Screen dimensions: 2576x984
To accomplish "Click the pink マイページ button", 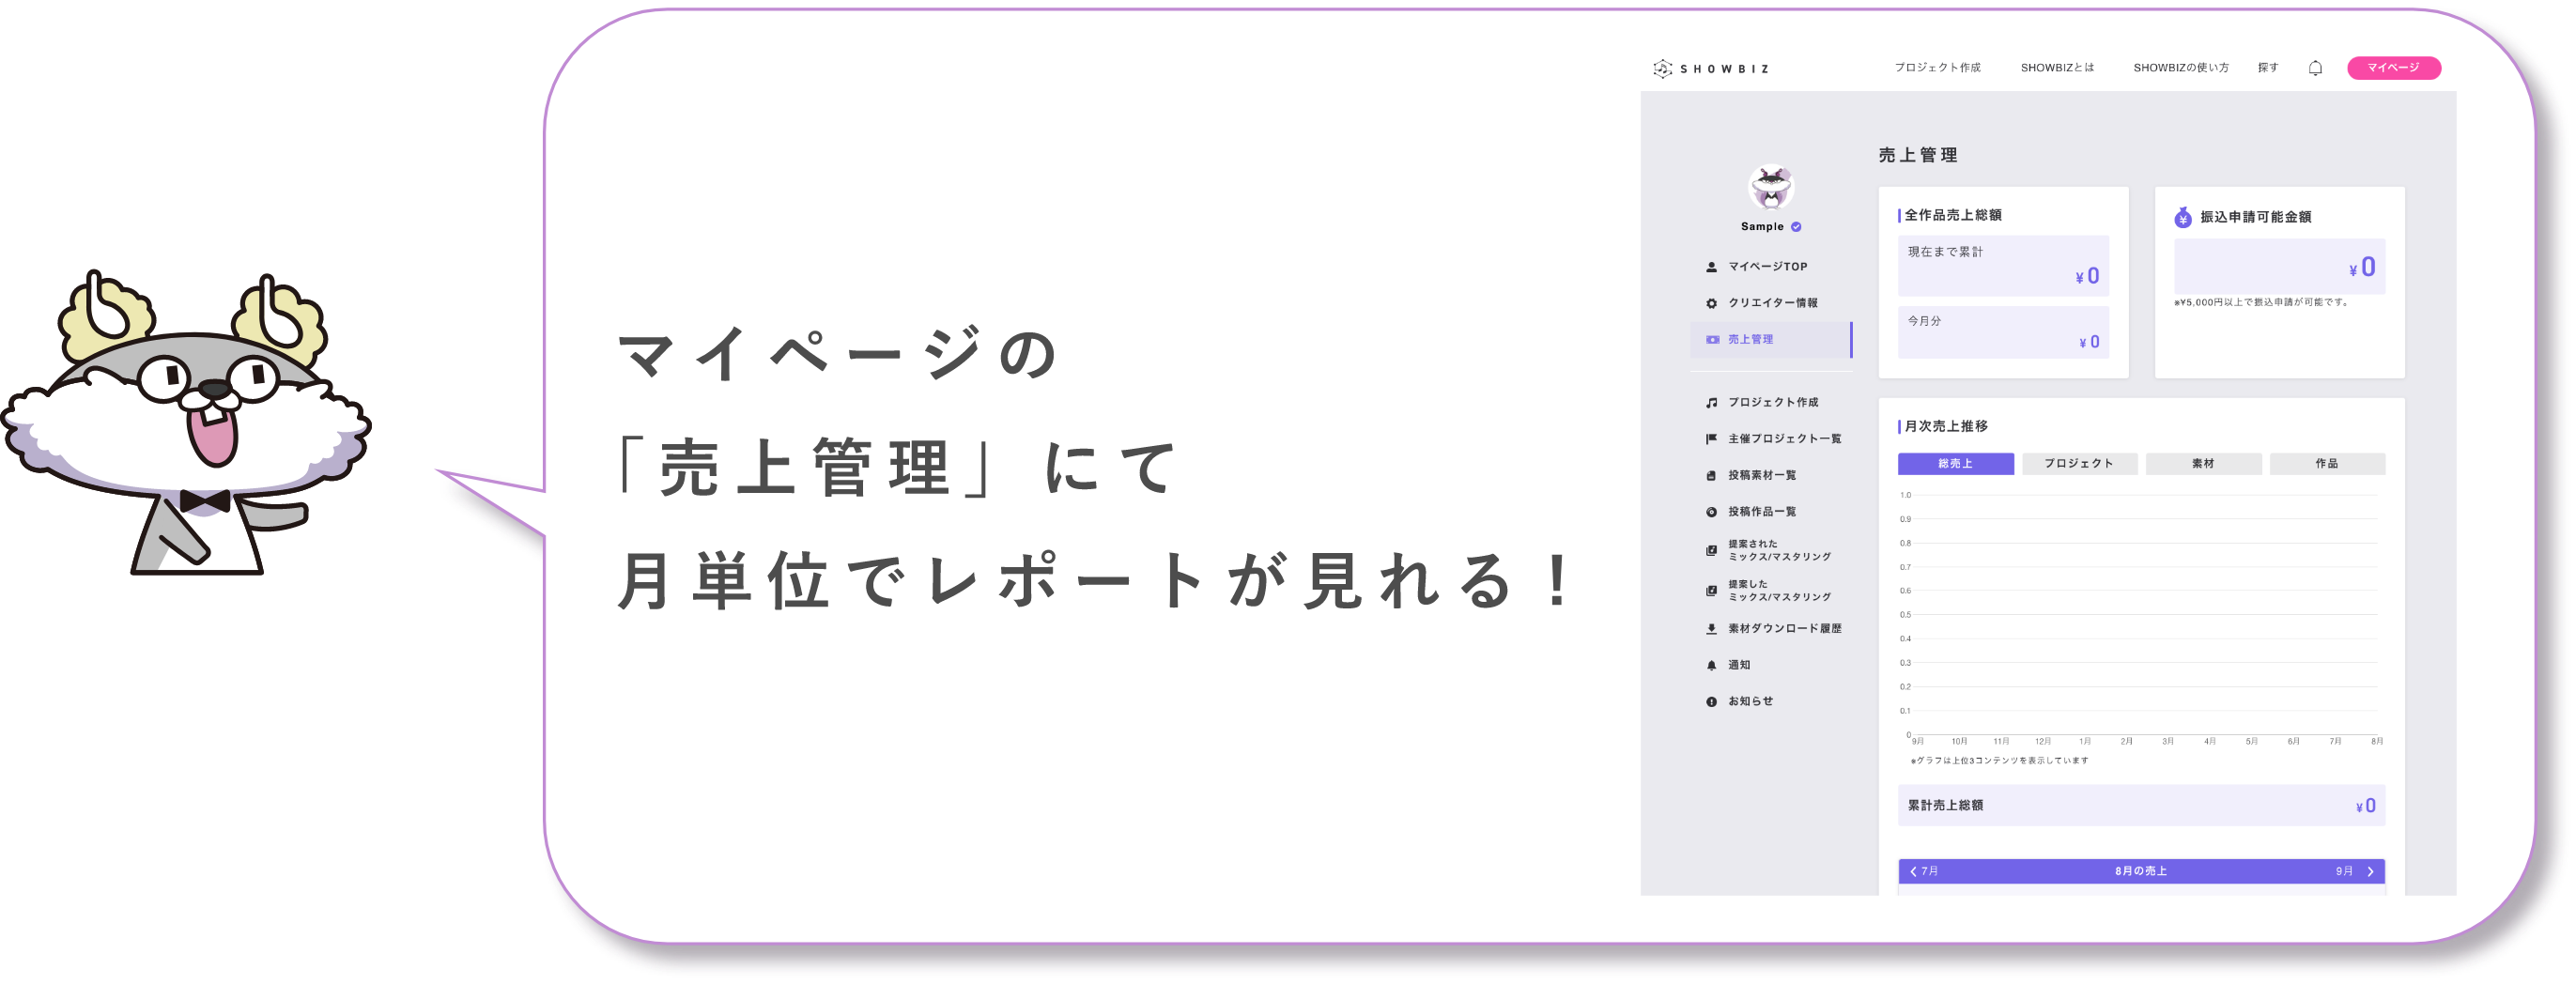I will (2393, 68).
